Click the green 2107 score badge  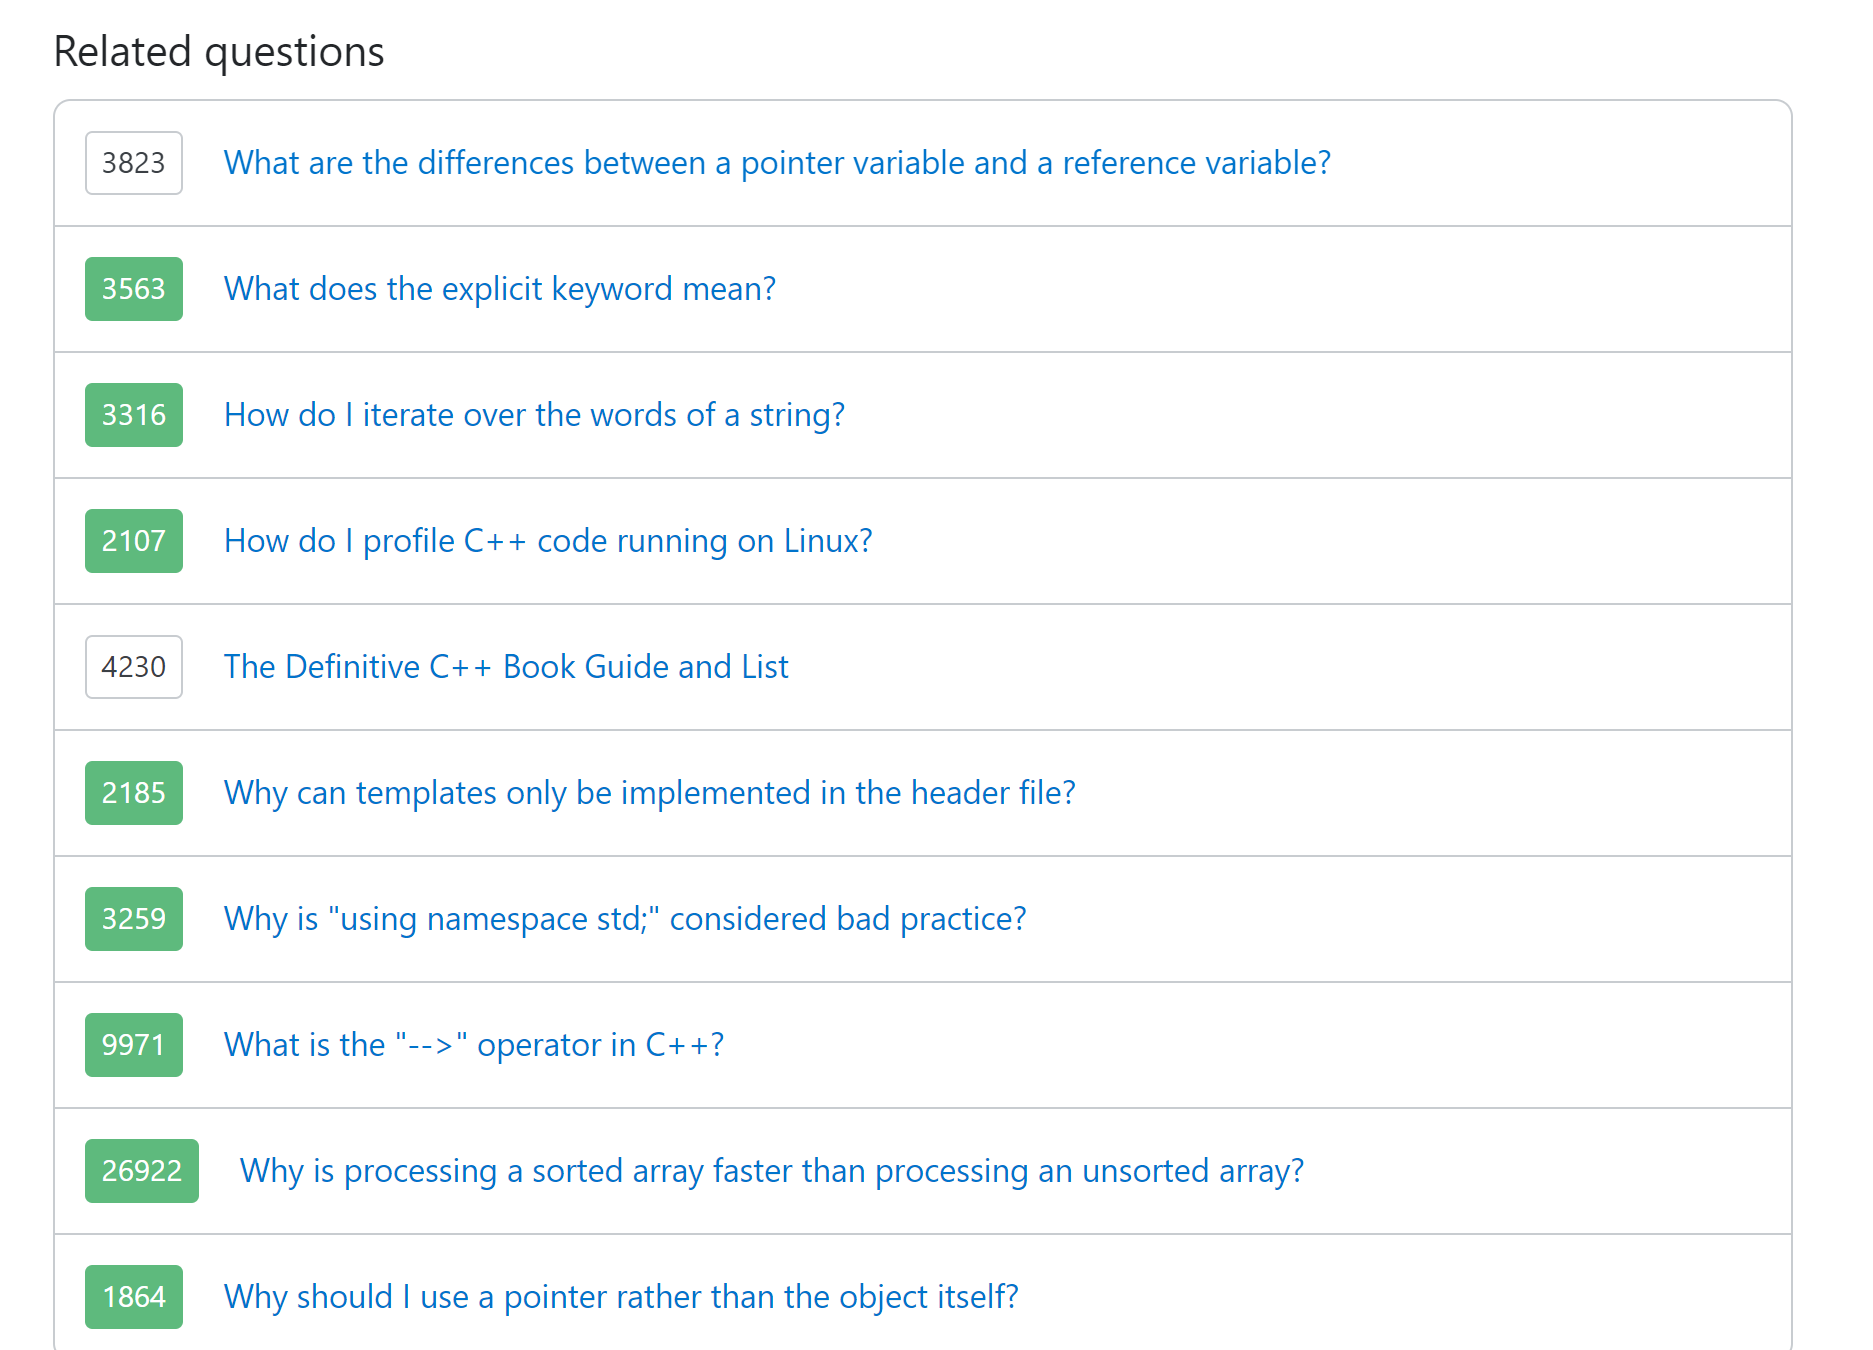pyautogui.click(x=134, y=541)
